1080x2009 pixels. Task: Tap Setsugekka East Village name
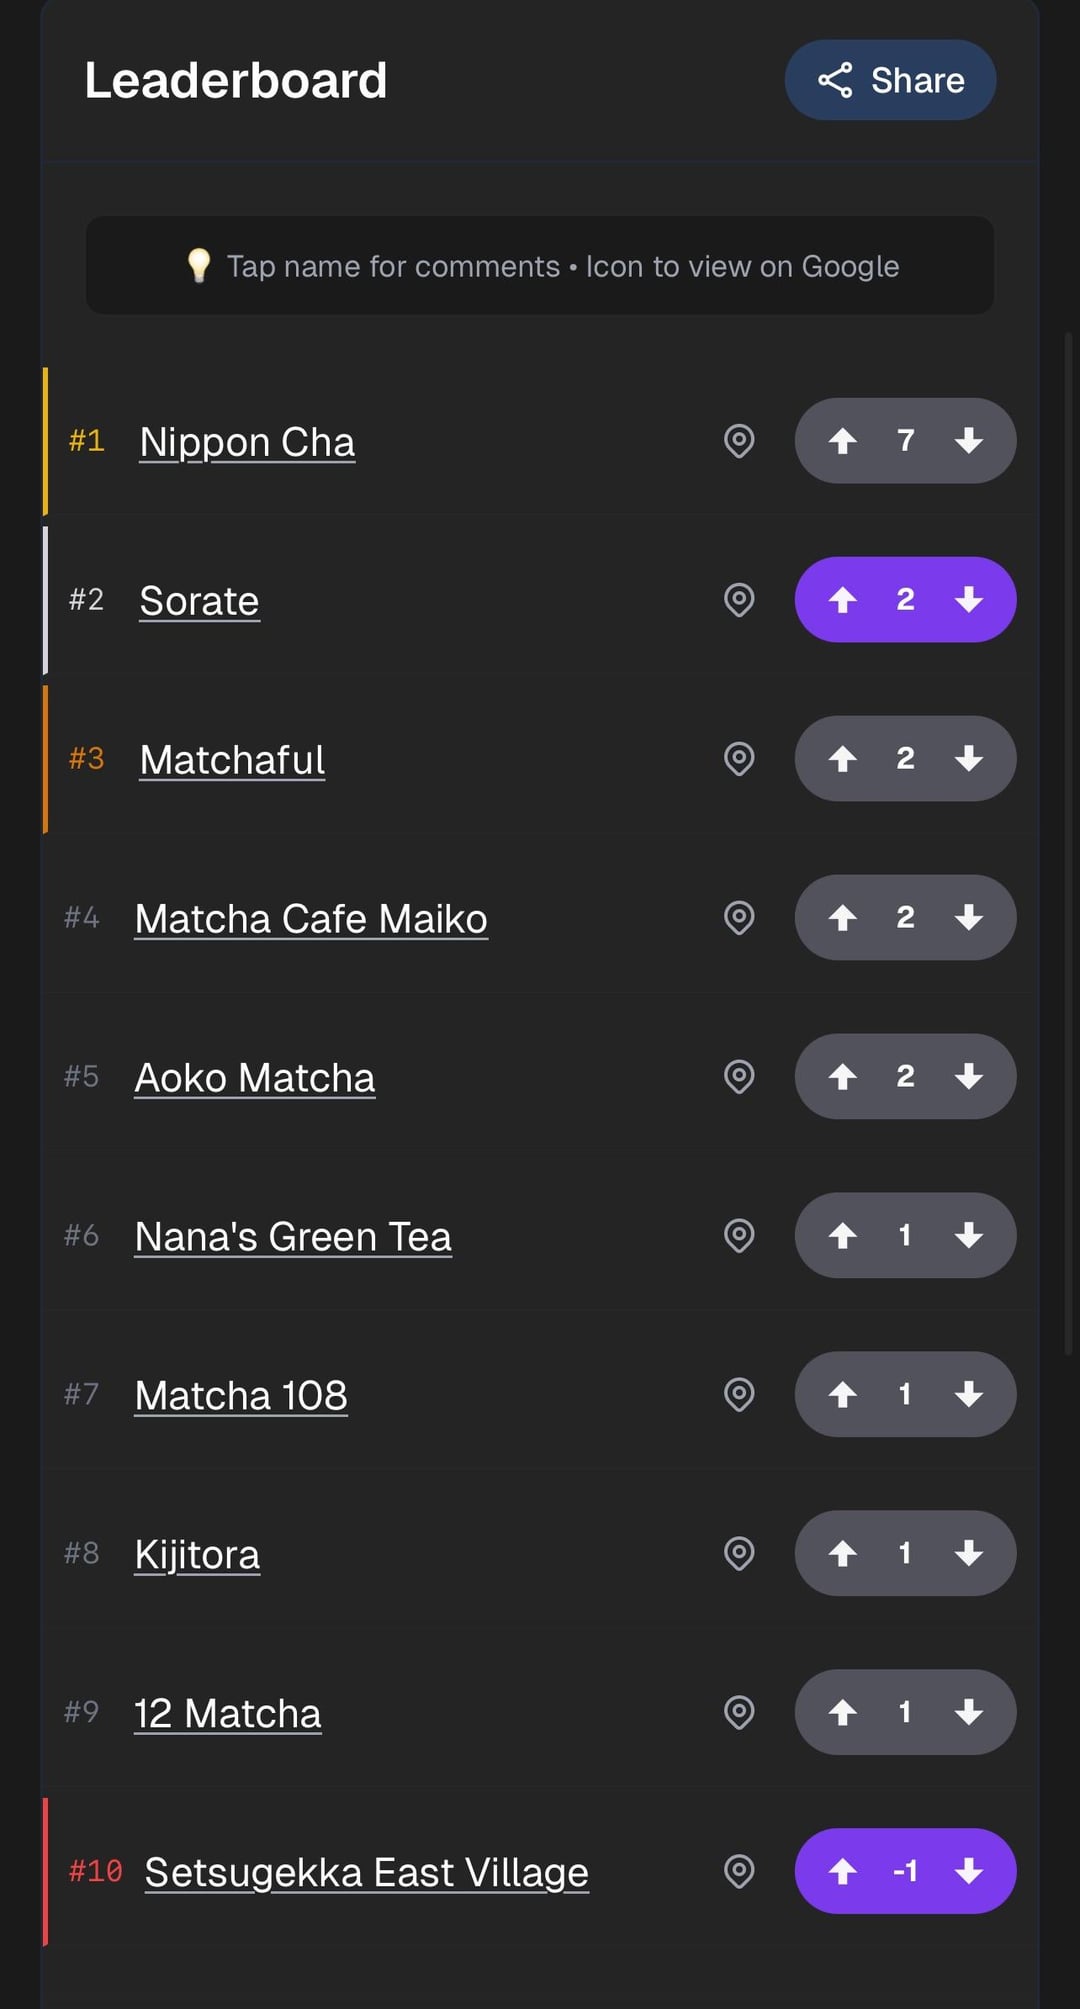(366, 1872)
